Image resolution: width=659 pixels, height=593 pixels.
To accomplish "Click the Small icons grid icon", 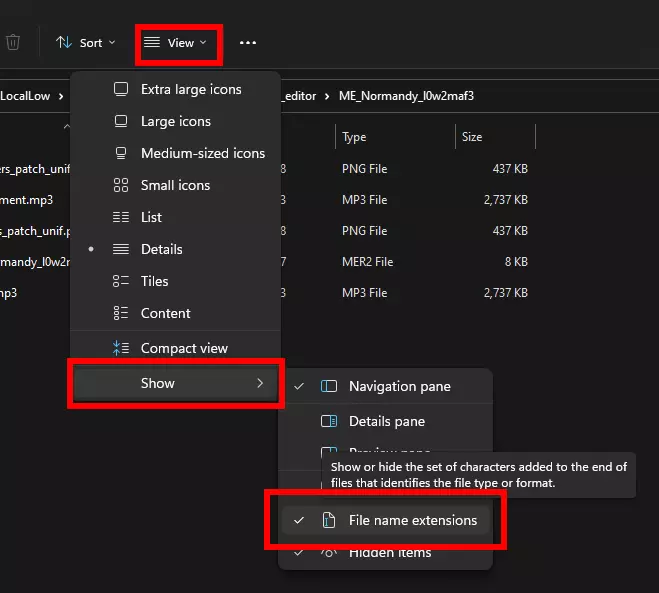I will [x=121, y=185].
